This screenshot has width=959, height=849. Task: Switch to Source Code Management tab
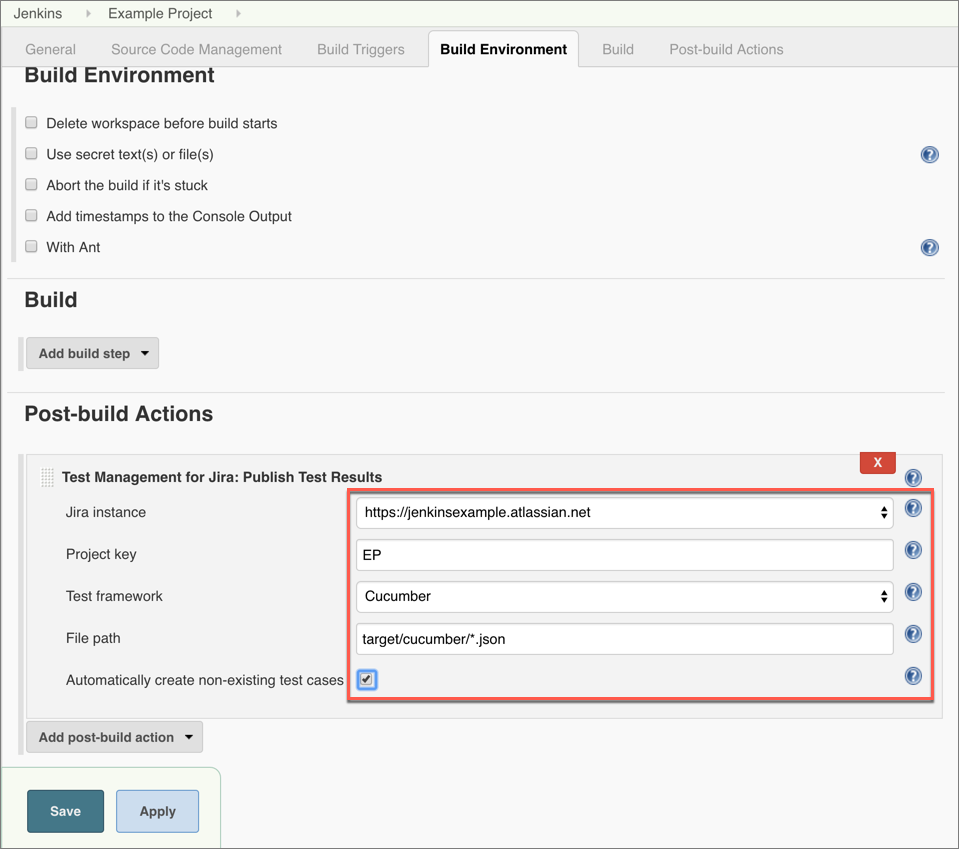pyautogui.click(x=196, y=49)
